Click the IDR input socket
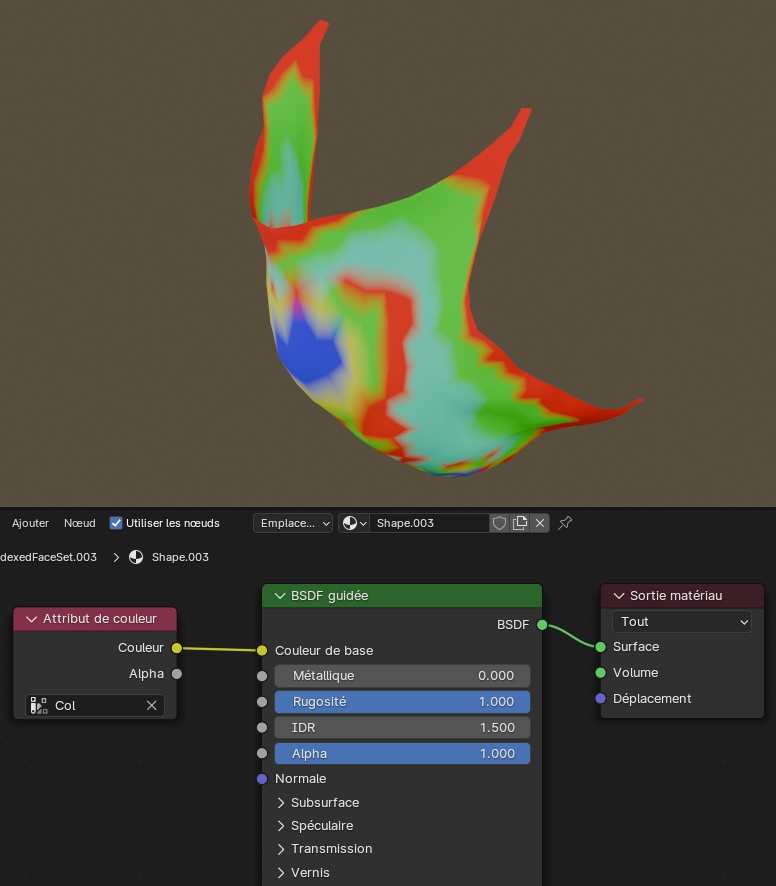The image size is (776, 886). click(262, 728)
